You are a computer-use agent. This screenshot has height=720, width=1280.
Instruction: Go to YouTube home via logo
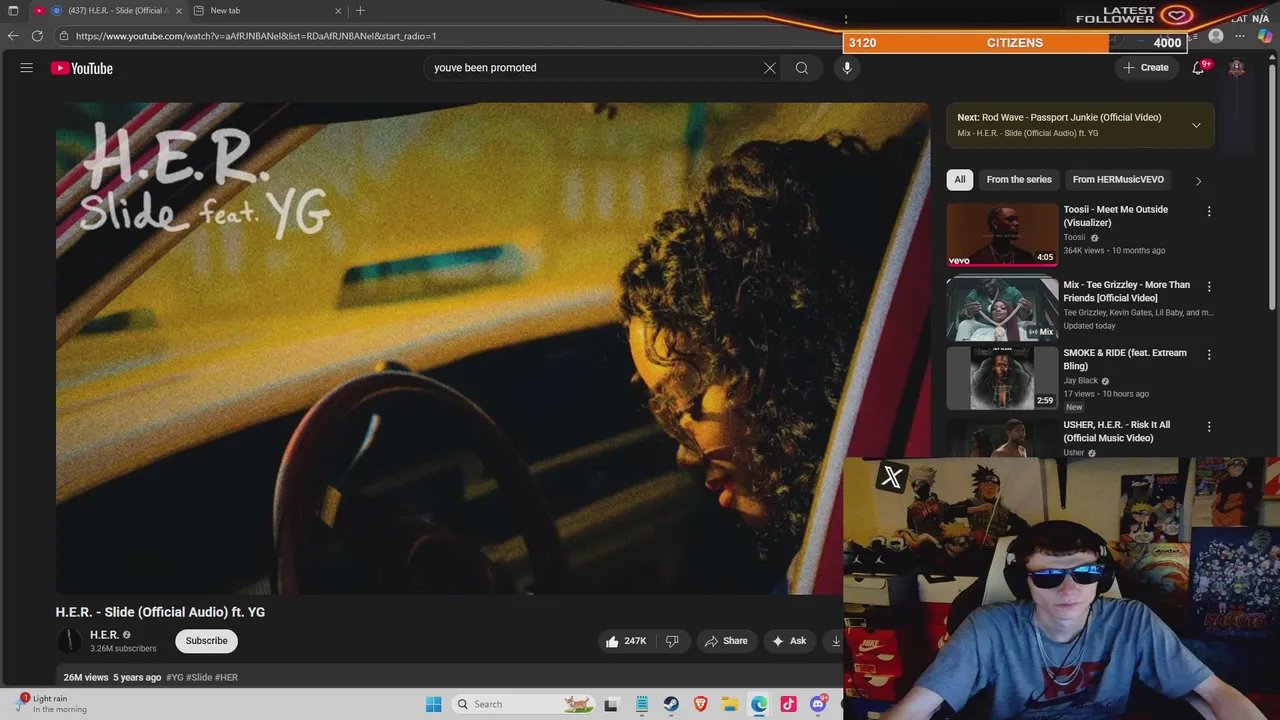coord(82,68)
